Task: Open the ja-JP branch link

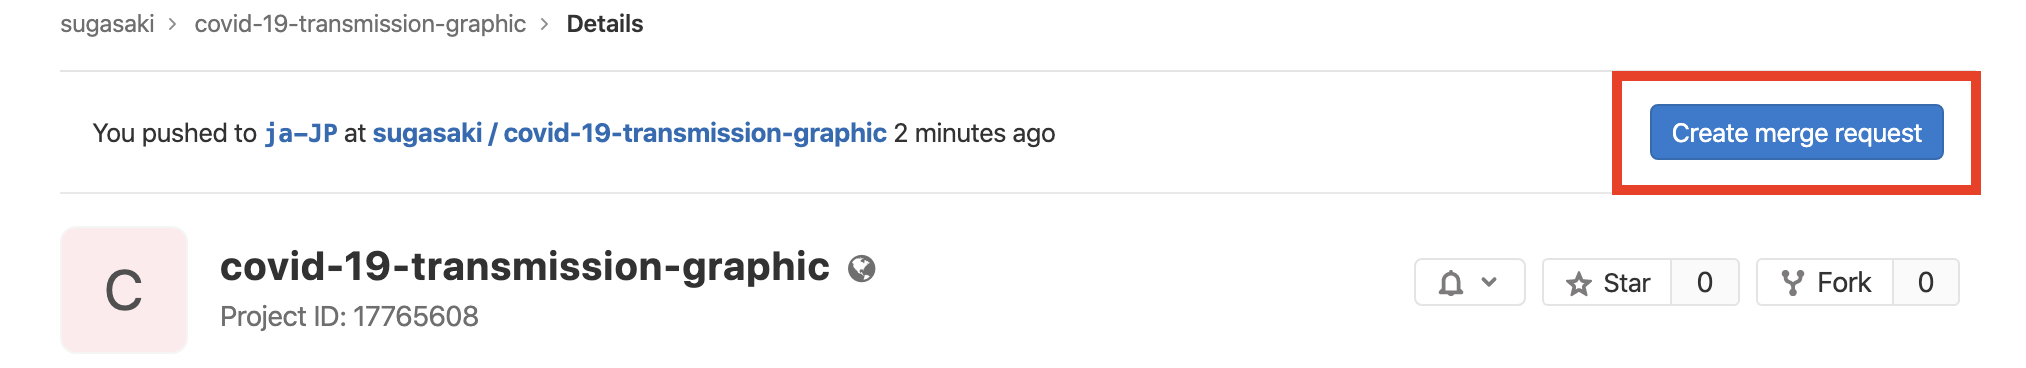Action: [301, 133]
